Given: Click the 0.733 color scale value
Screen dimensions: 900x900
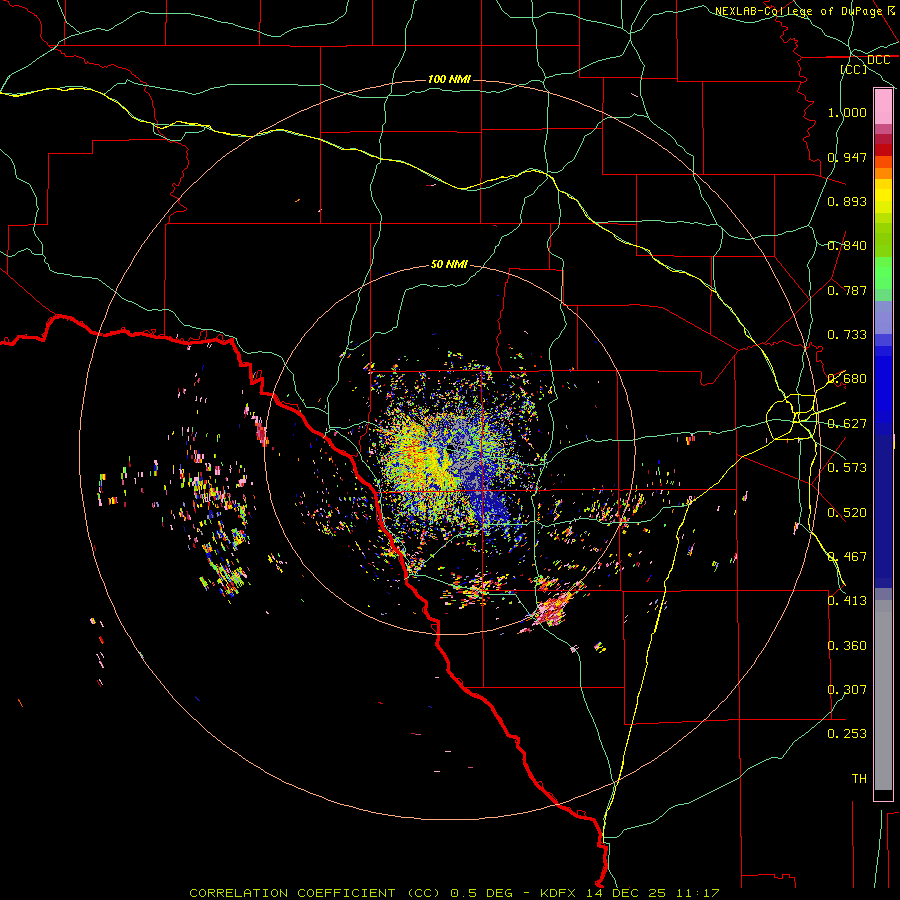Looking at the screenshot, I should 847,335.
